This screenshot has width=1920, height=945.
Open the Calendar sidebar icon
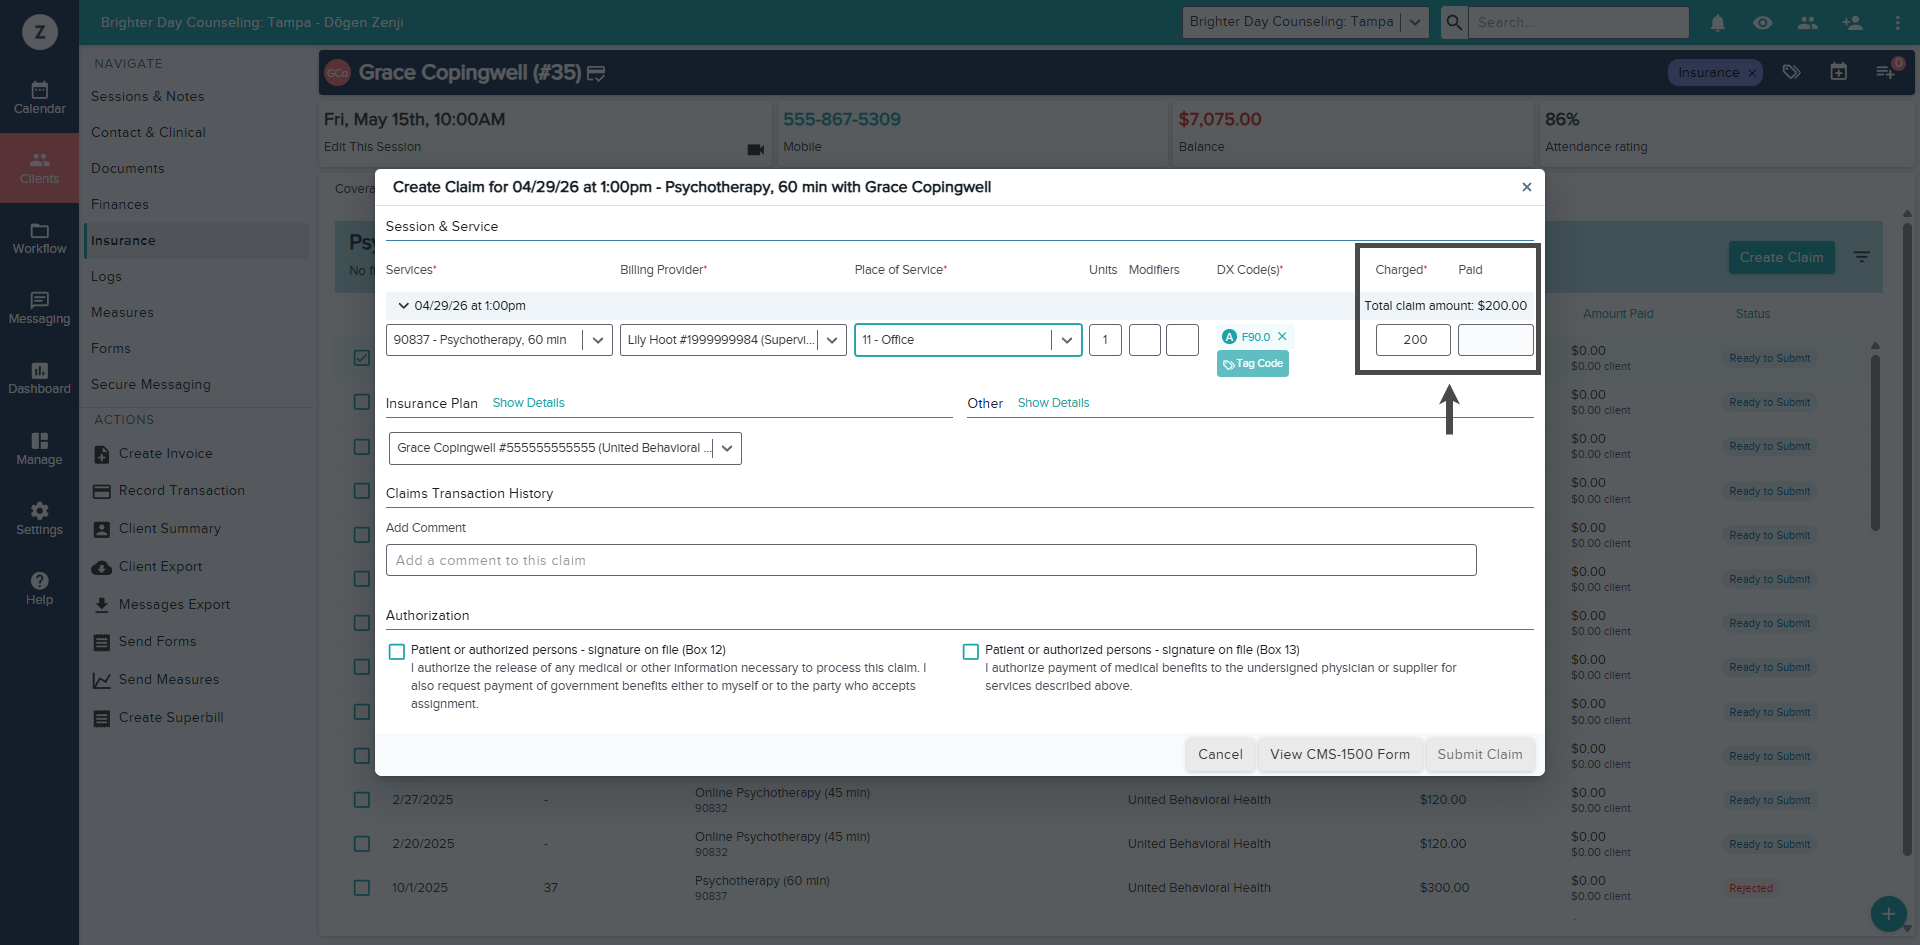pos(39,98)
